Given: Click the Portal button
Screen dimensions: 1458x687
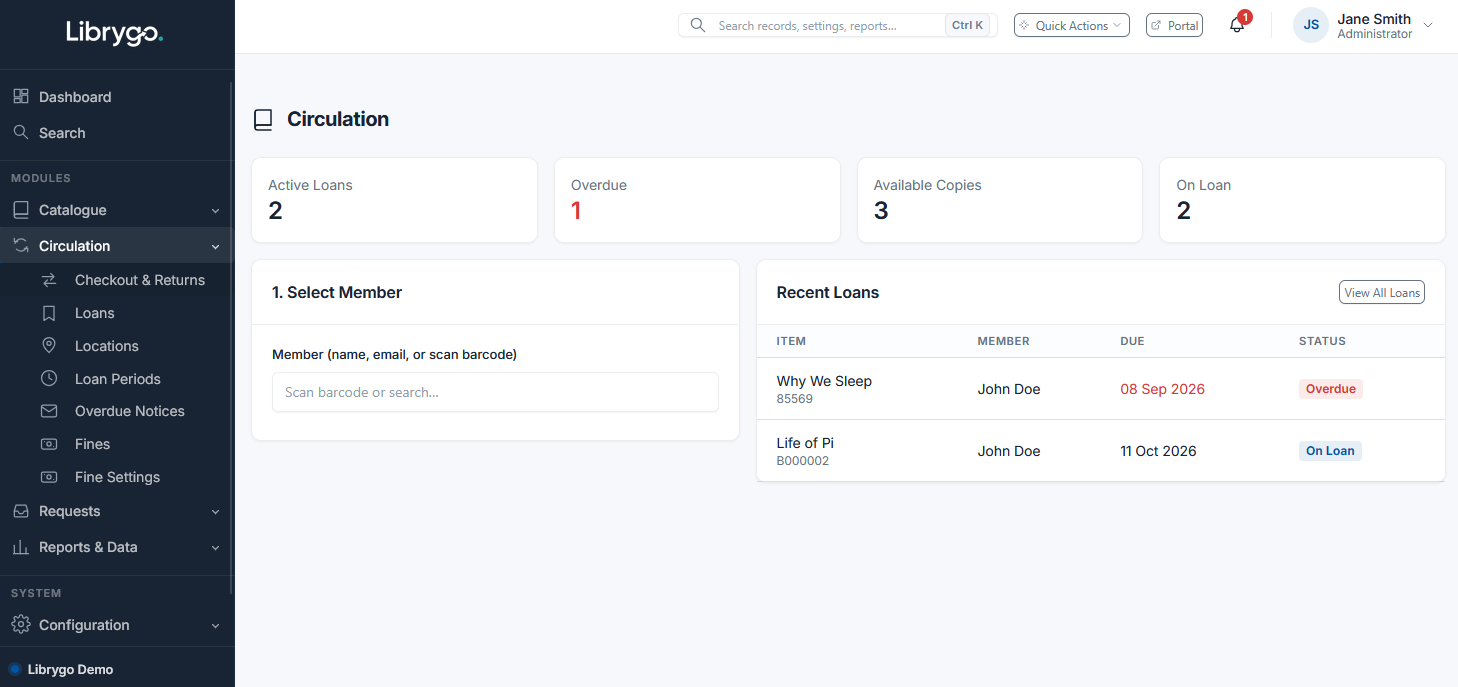Looking at the screenshot, I should pyautogui.click(x=1174, y=25).
